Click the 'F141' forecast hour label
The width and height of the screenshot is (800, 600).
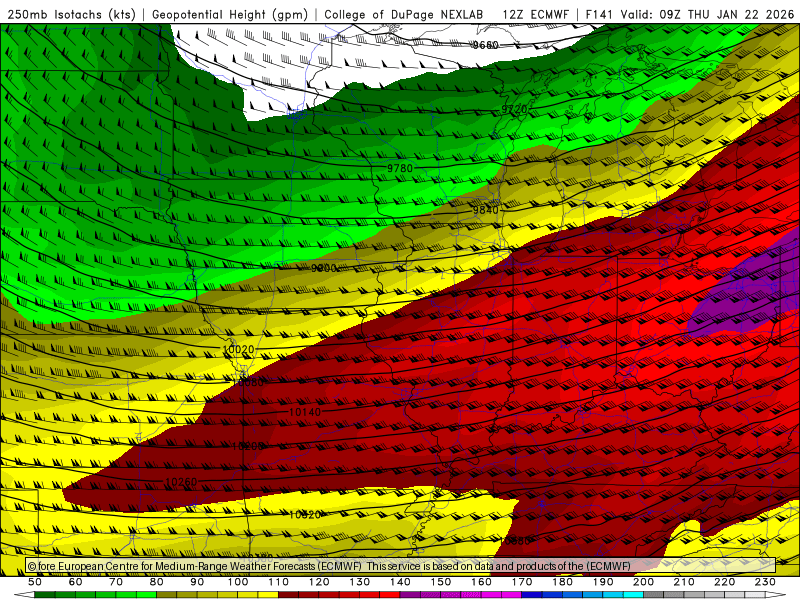pyautogui.click(x=600, y=14)
